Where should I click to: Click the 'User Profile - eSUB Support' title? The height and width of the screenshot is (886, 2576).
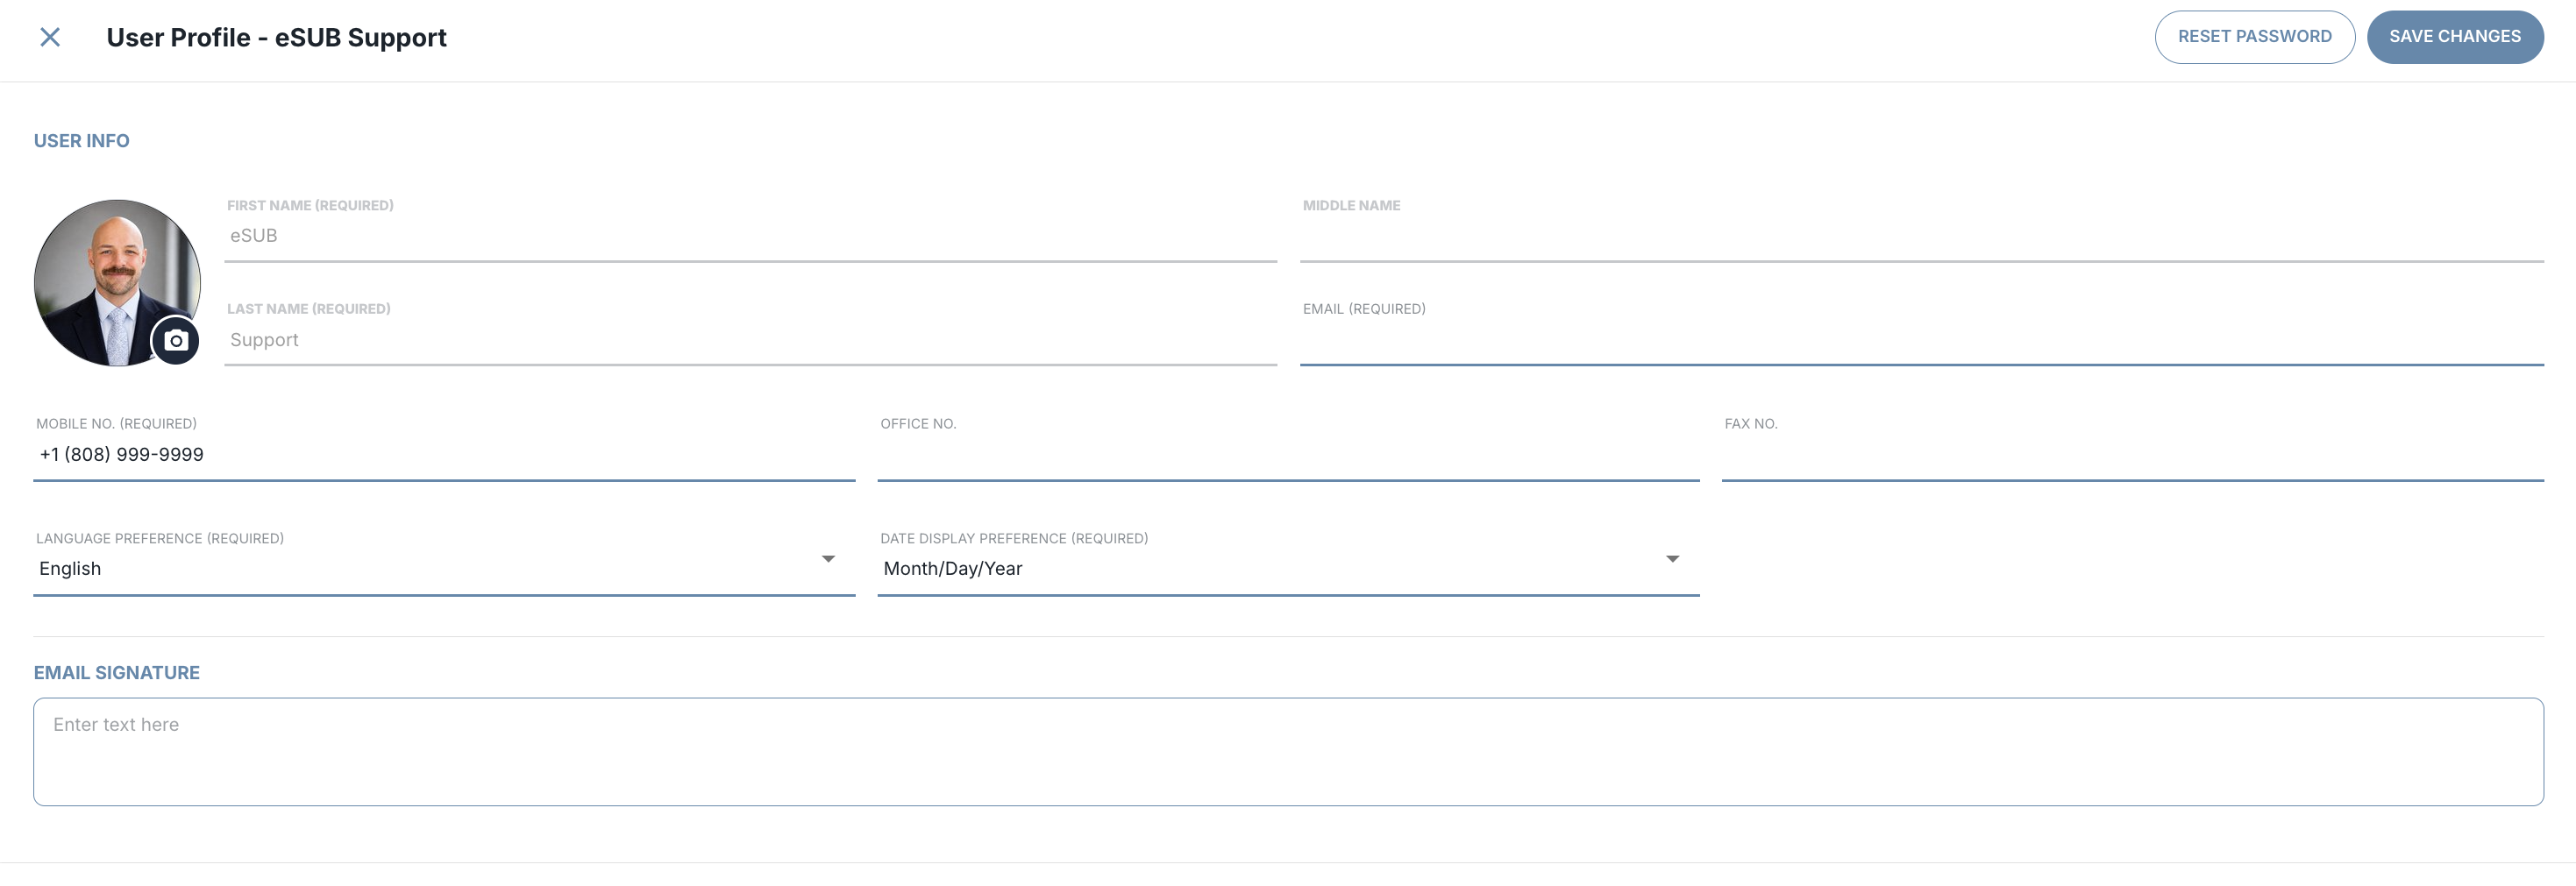(x=276, y=38)
